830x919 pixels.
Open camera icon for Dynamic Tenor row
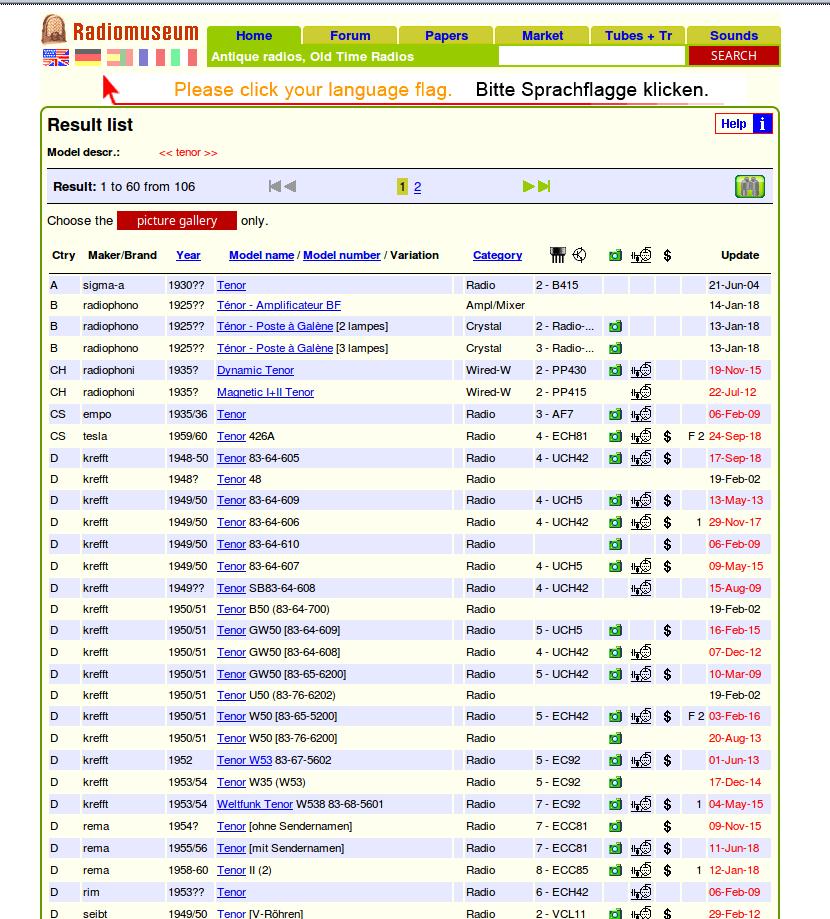tap(615, 370)
